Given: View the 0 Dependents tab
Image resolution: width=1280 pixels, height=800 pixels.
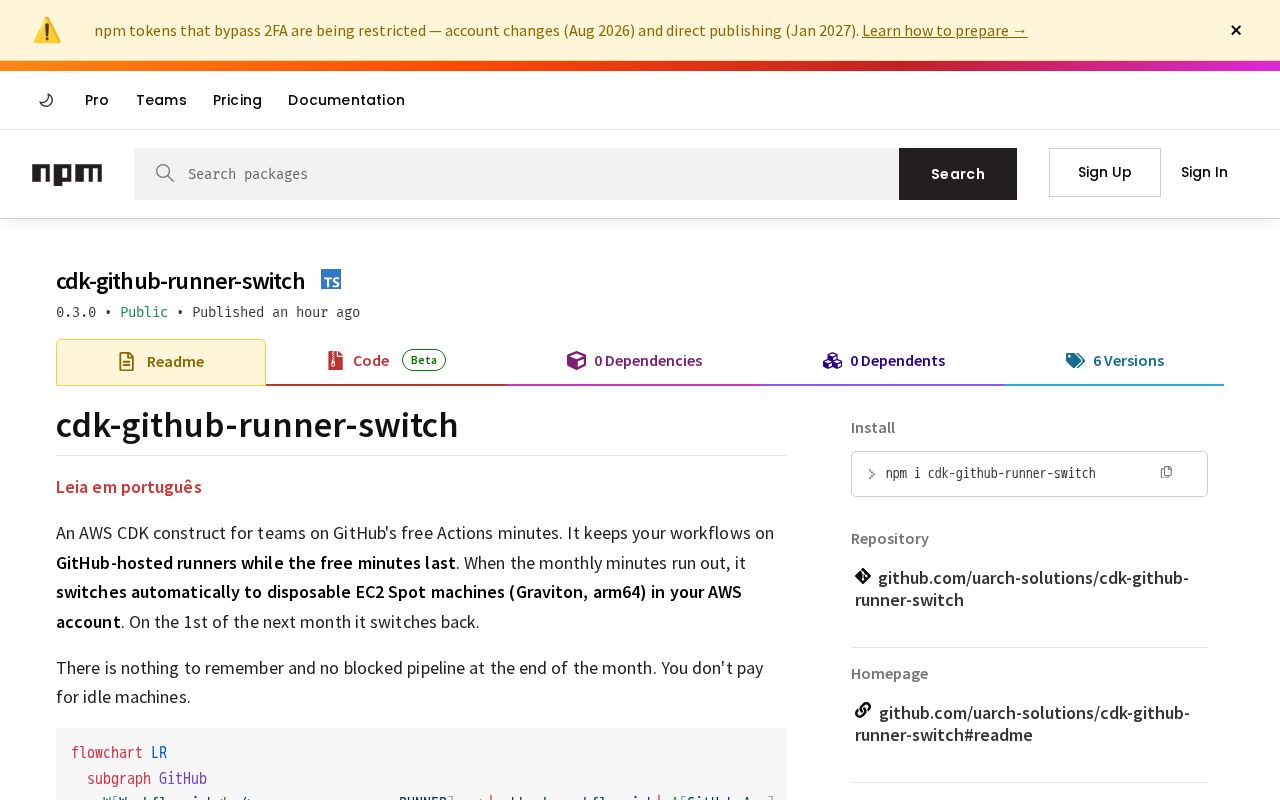Looking at the screenshot, I should [884, 361].
